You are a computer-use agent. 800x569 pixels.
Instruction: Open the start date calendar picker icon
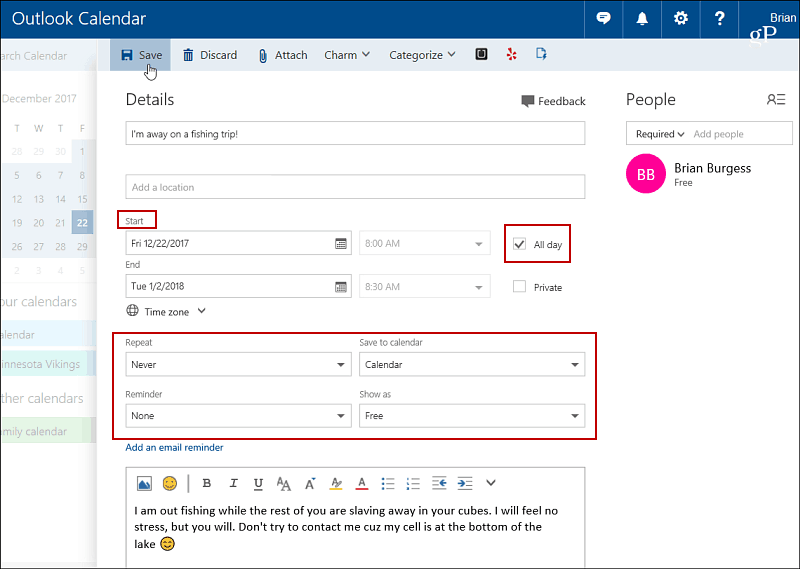[341, 243]
